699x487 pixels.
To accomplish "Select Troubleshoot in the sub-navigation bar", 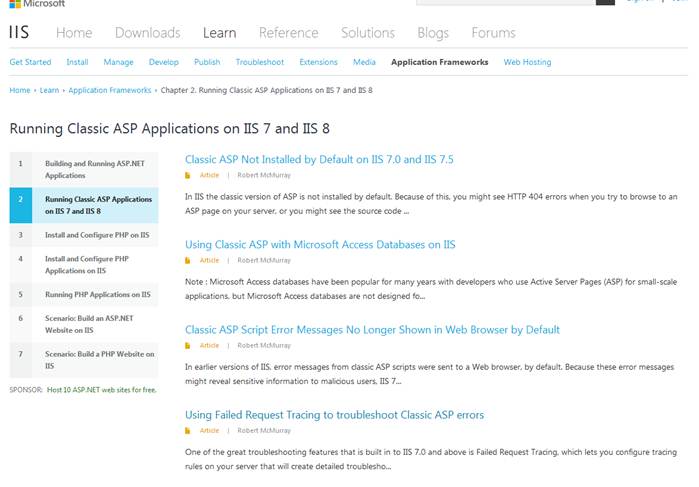I will point(260,62).
